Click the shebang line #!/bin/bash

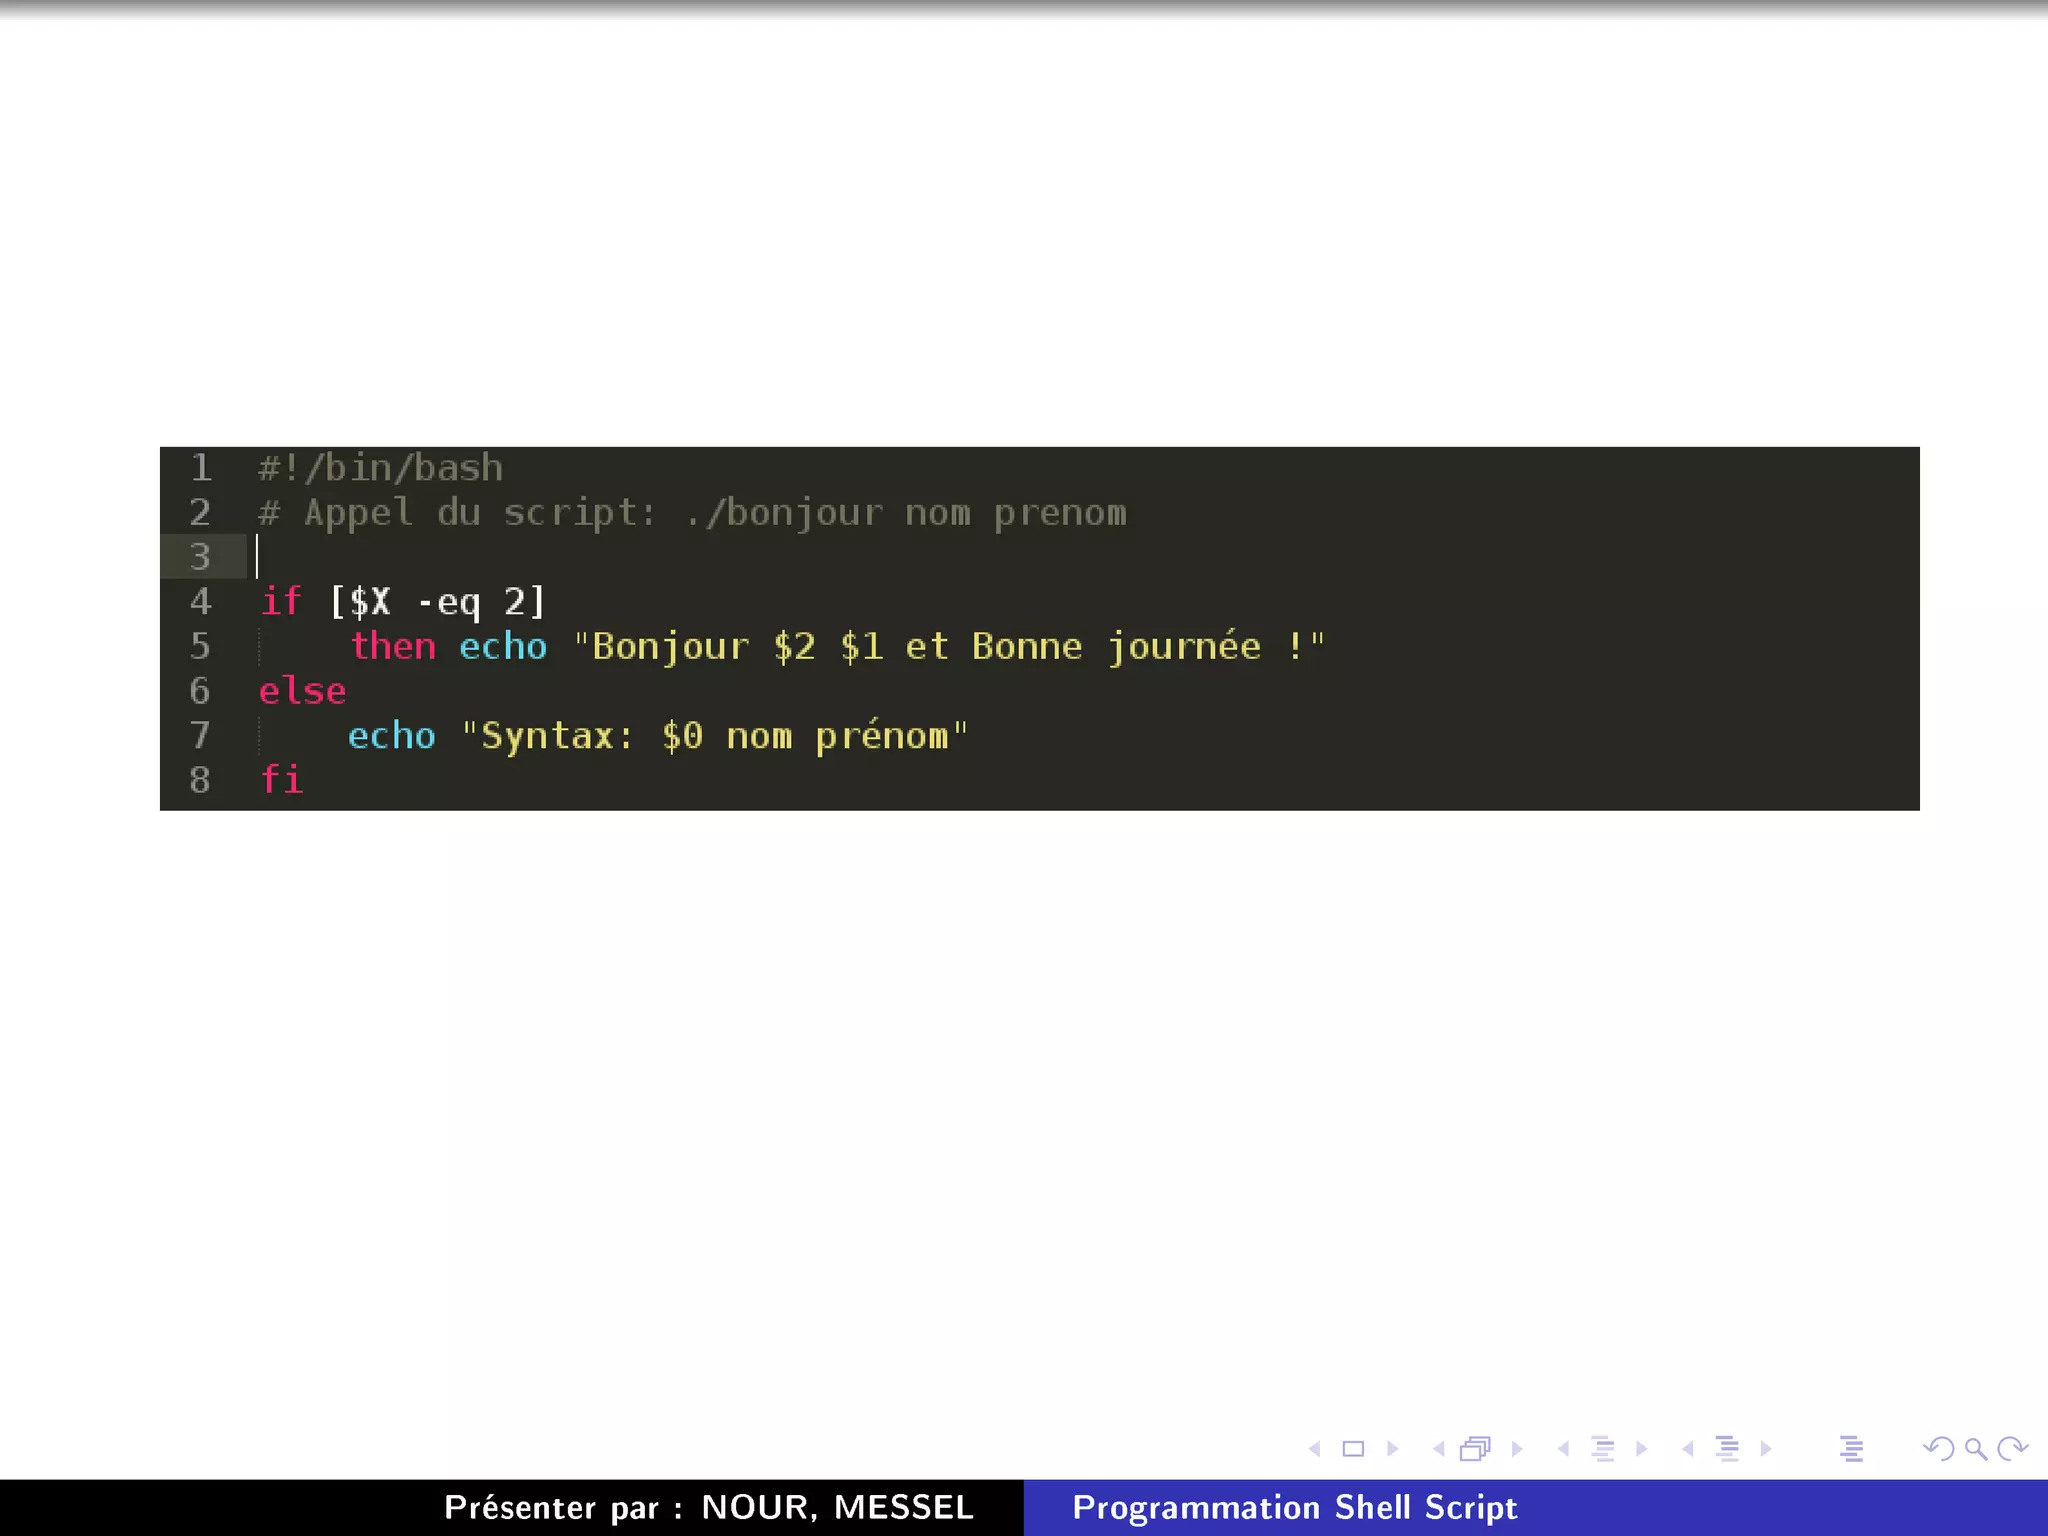click(x=380, y=468)
